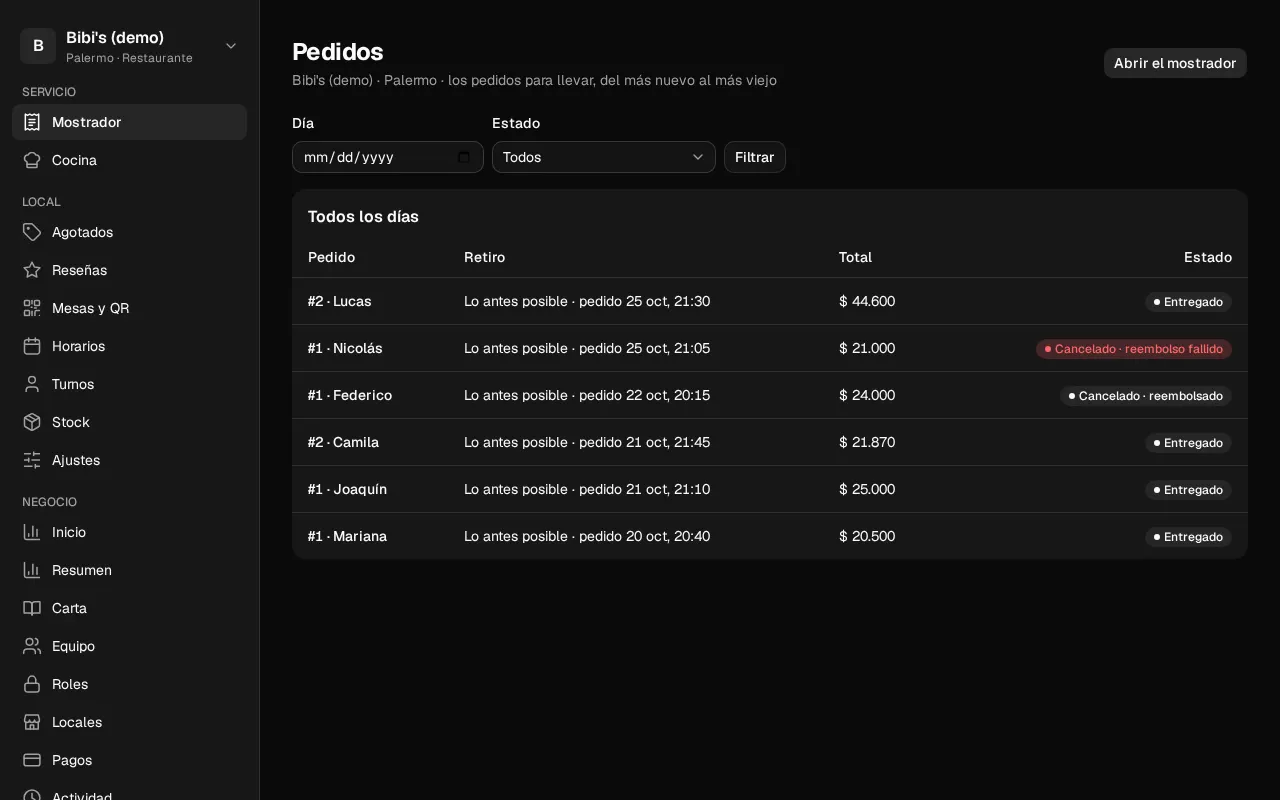Click the Pagos credit card icon
This screenshot has width=1280, height=800.
[x=32, y=760]
